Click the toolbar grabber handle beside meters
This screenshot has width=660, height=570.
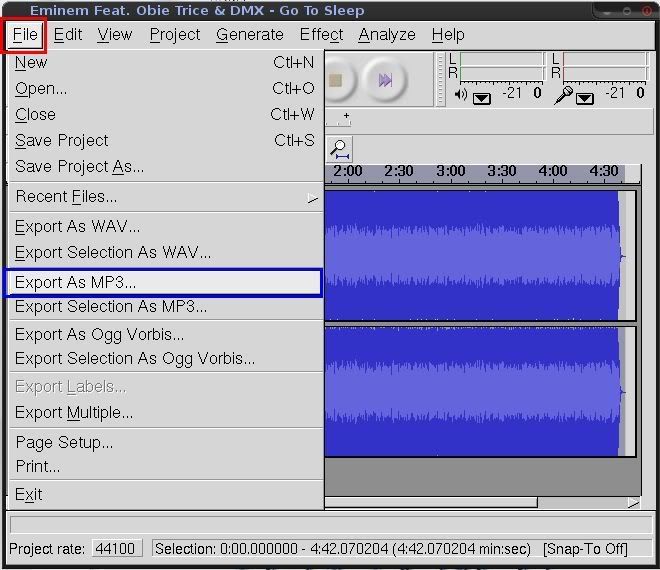tap(440, 79)
